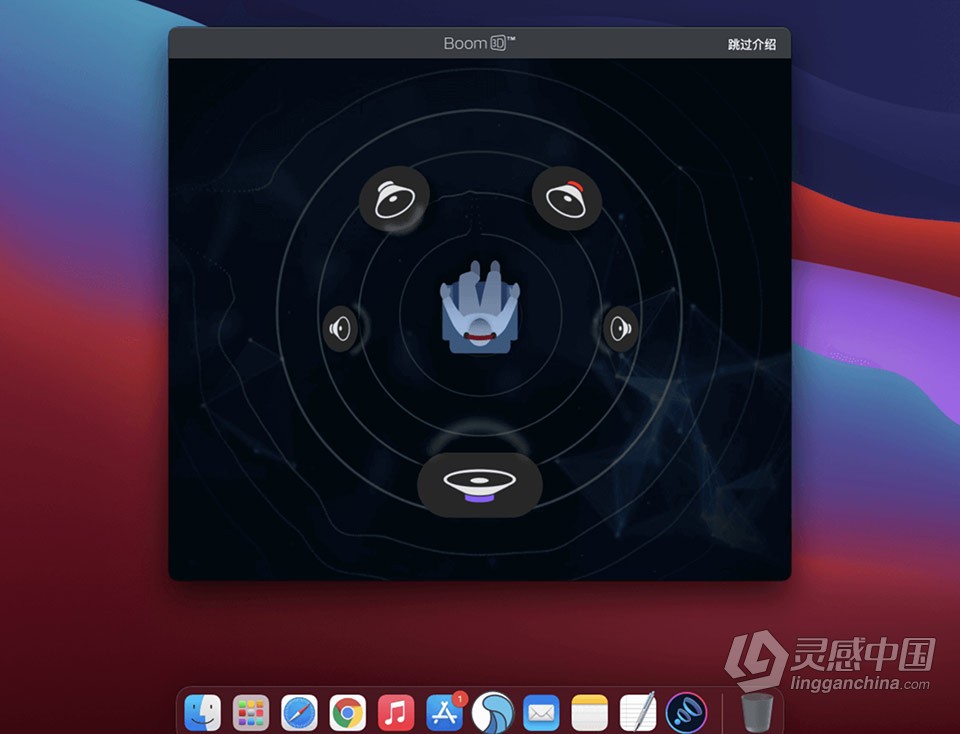Open Finder from the Dock
The height and width of the screenshot is (734, 960).
pos(203,713)
